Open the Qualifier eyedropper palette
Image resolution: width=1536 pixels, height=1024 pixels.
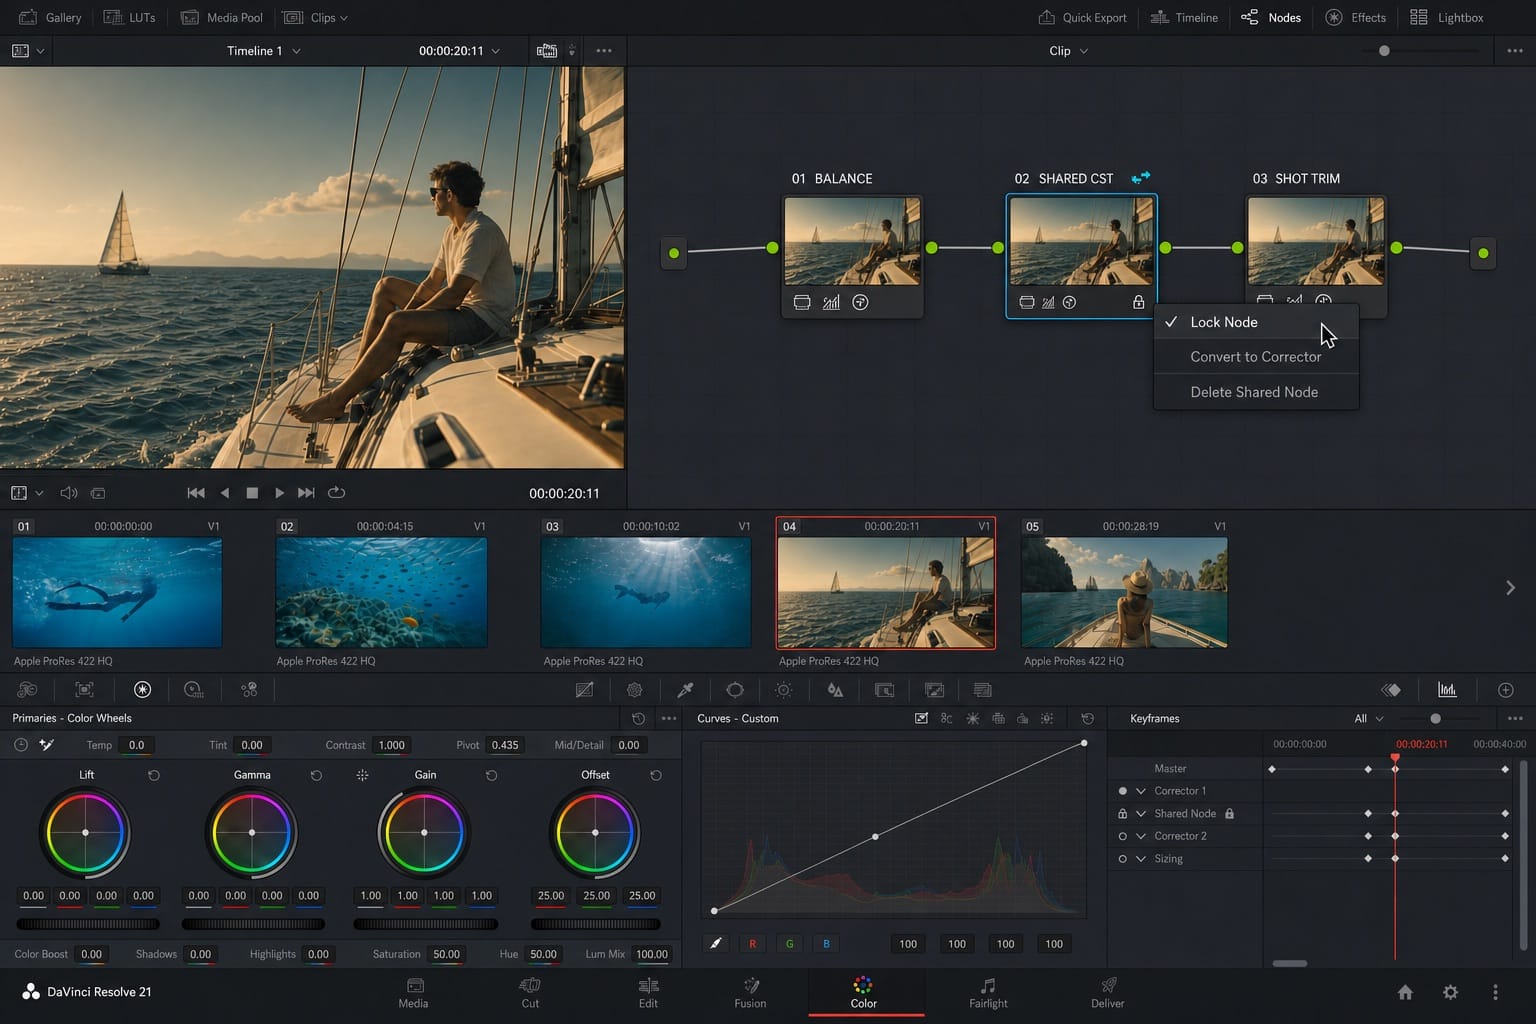(x=685, y=690)
